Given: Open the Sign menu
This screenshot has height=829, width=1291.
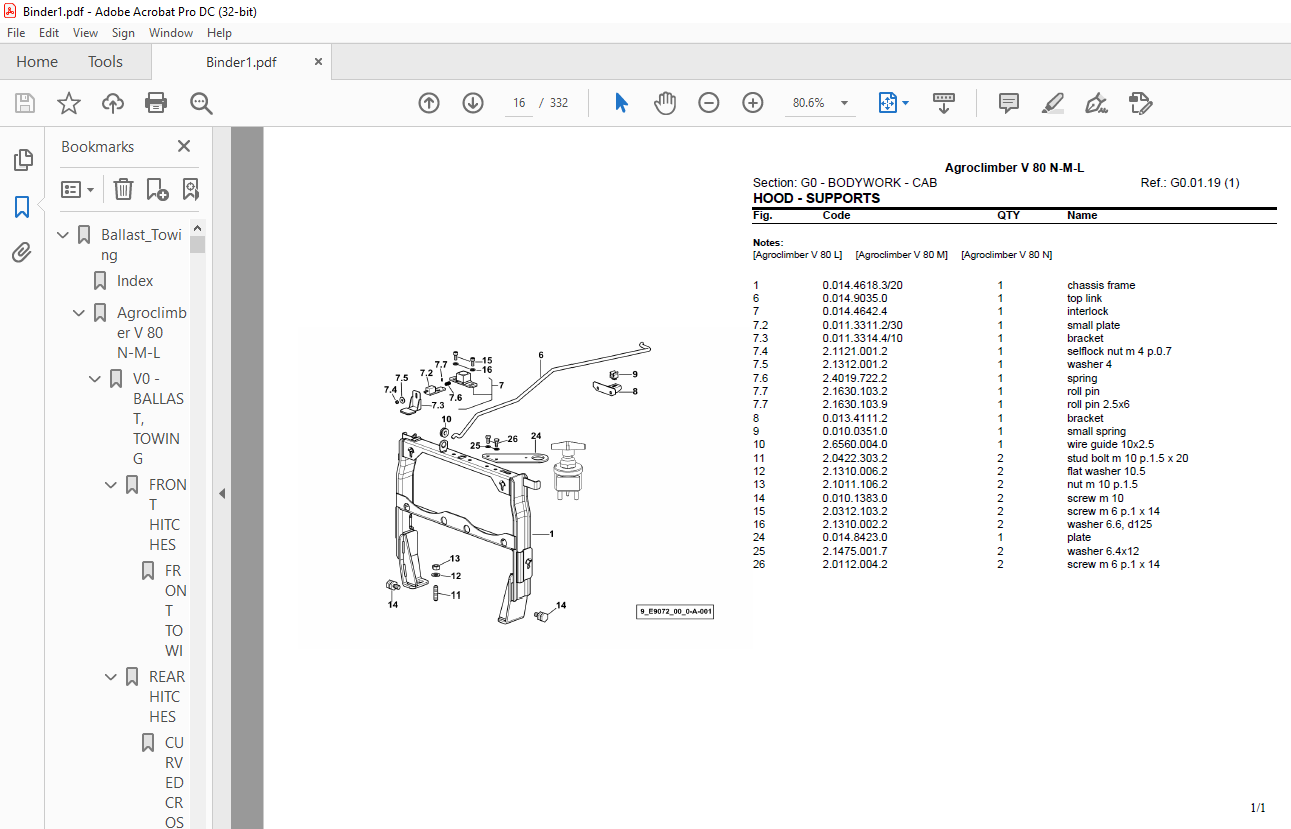Looking at the screenshot, I should point(123,33).
